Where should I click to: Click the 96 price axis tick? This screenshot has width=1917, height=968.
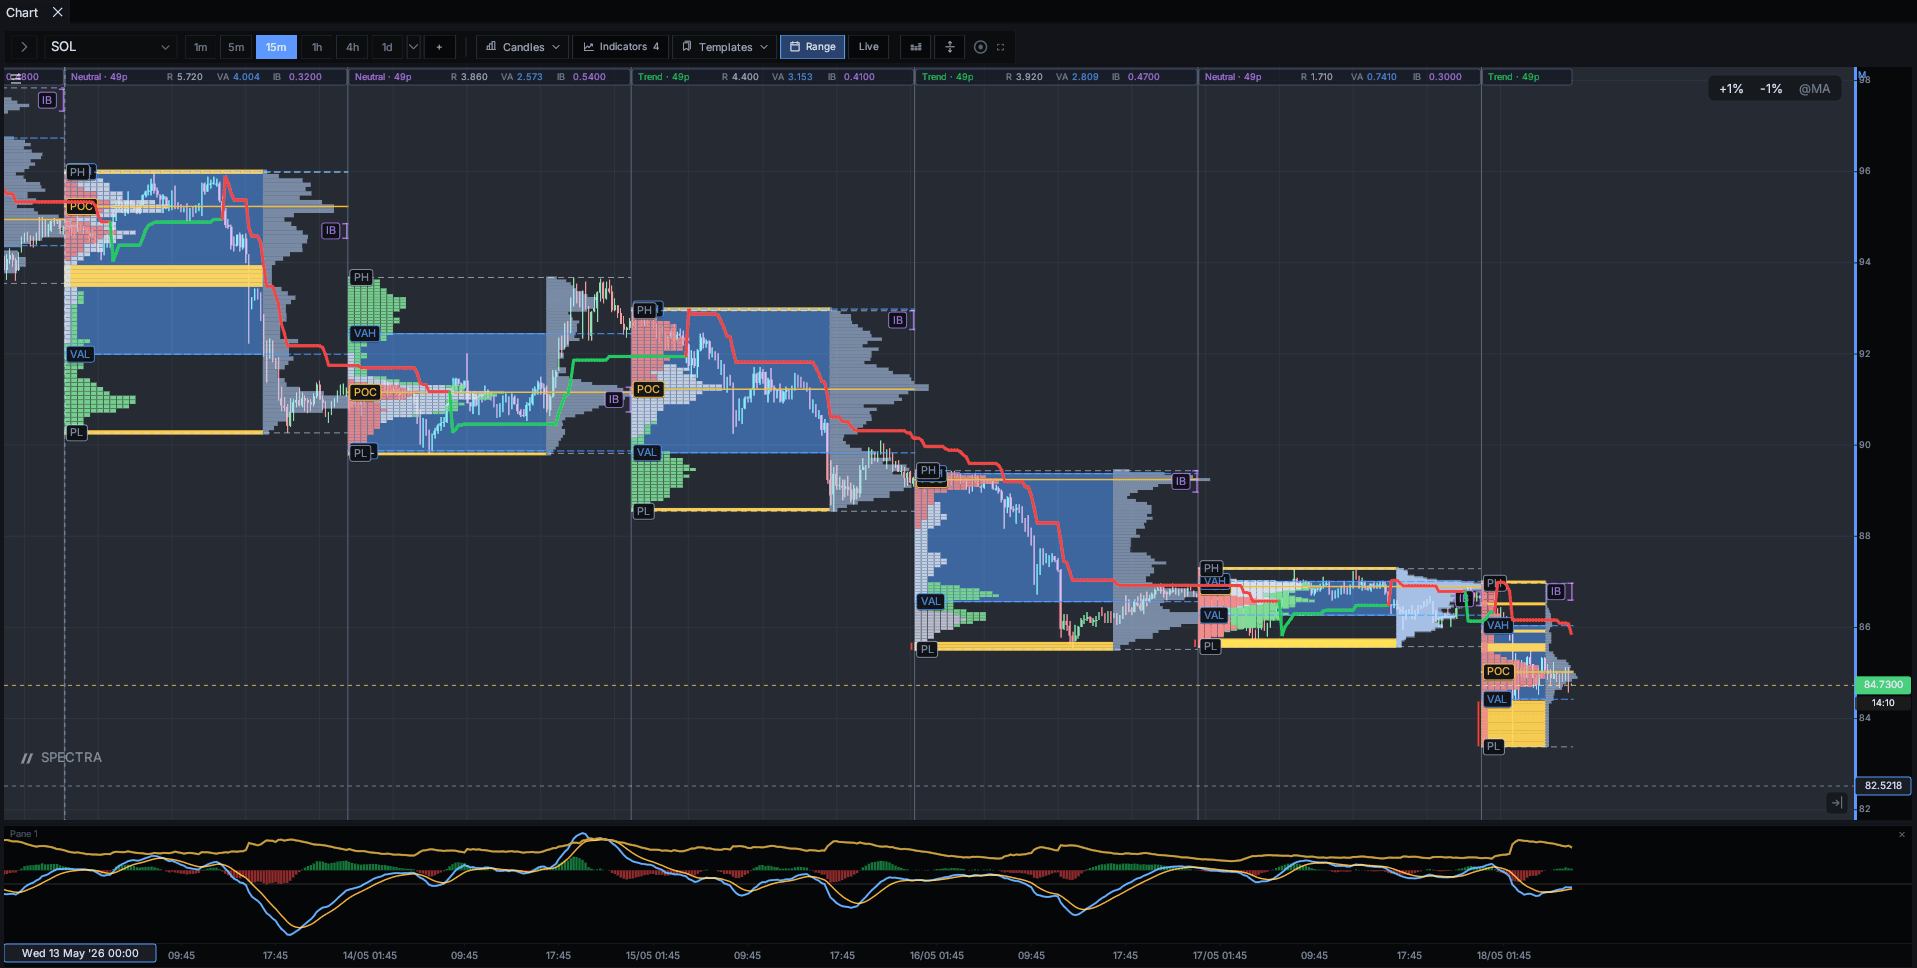pyautogui.click(x=1865, y=171)
